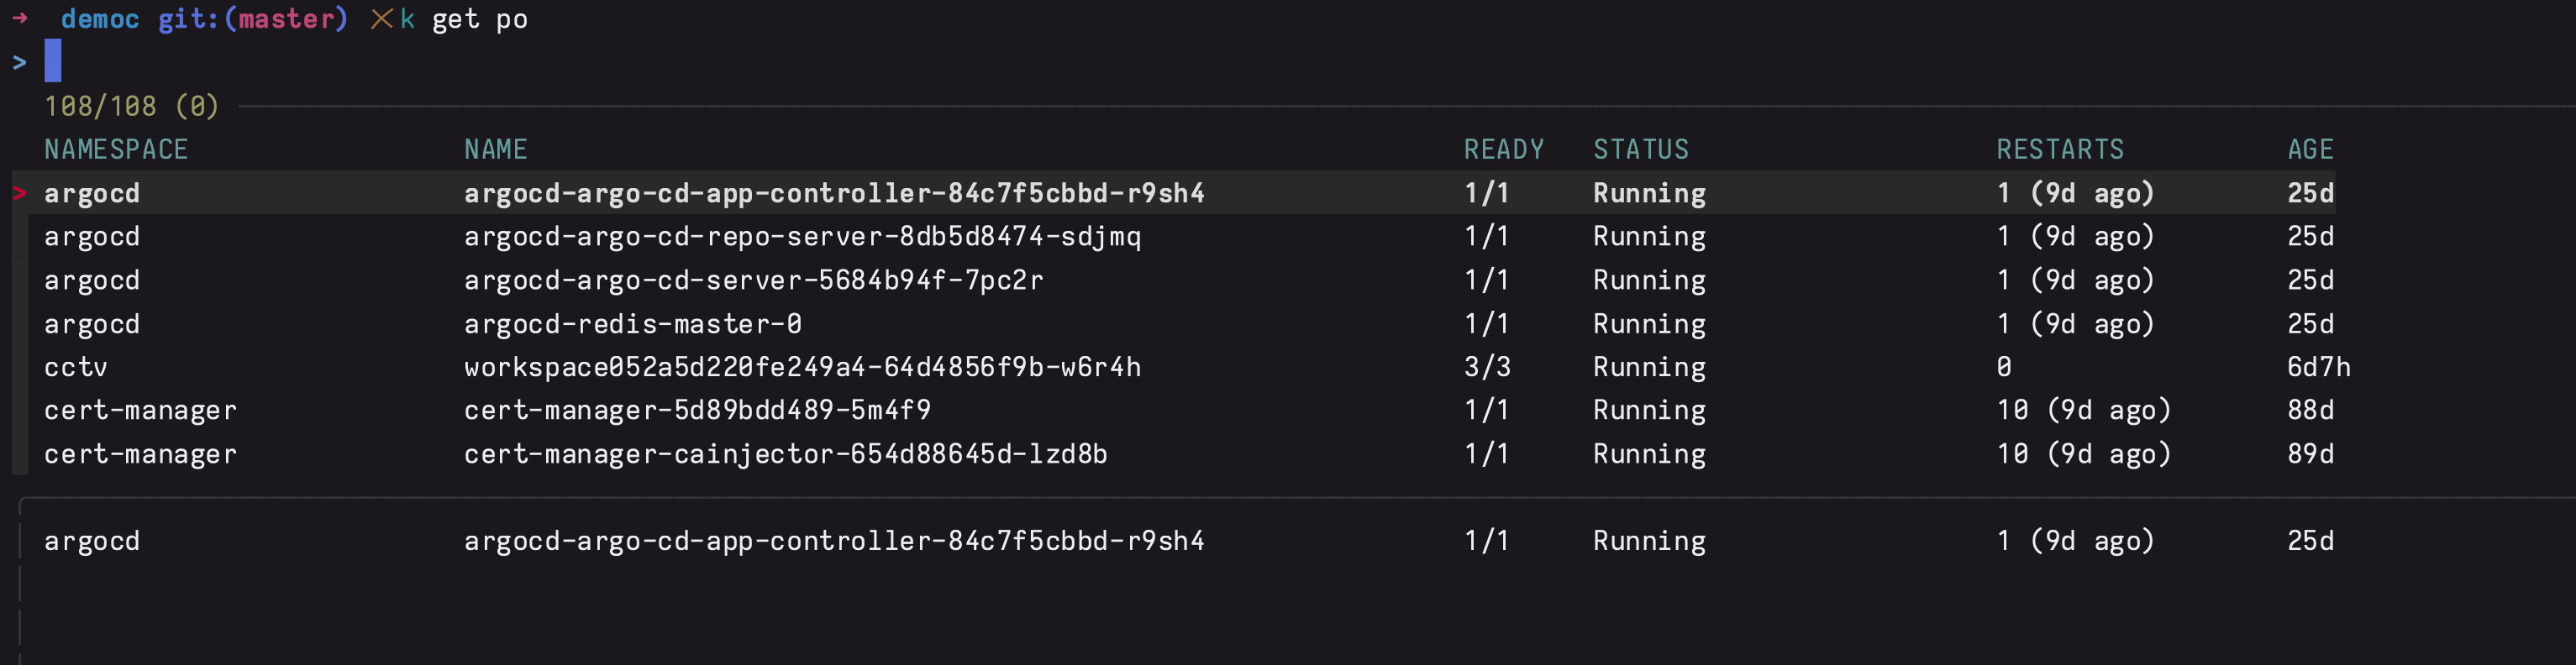Screen dimensions: 2576x665
Task: Click the red shell prompt arrow
Action: pyautogui.click(x=19, y=19)
